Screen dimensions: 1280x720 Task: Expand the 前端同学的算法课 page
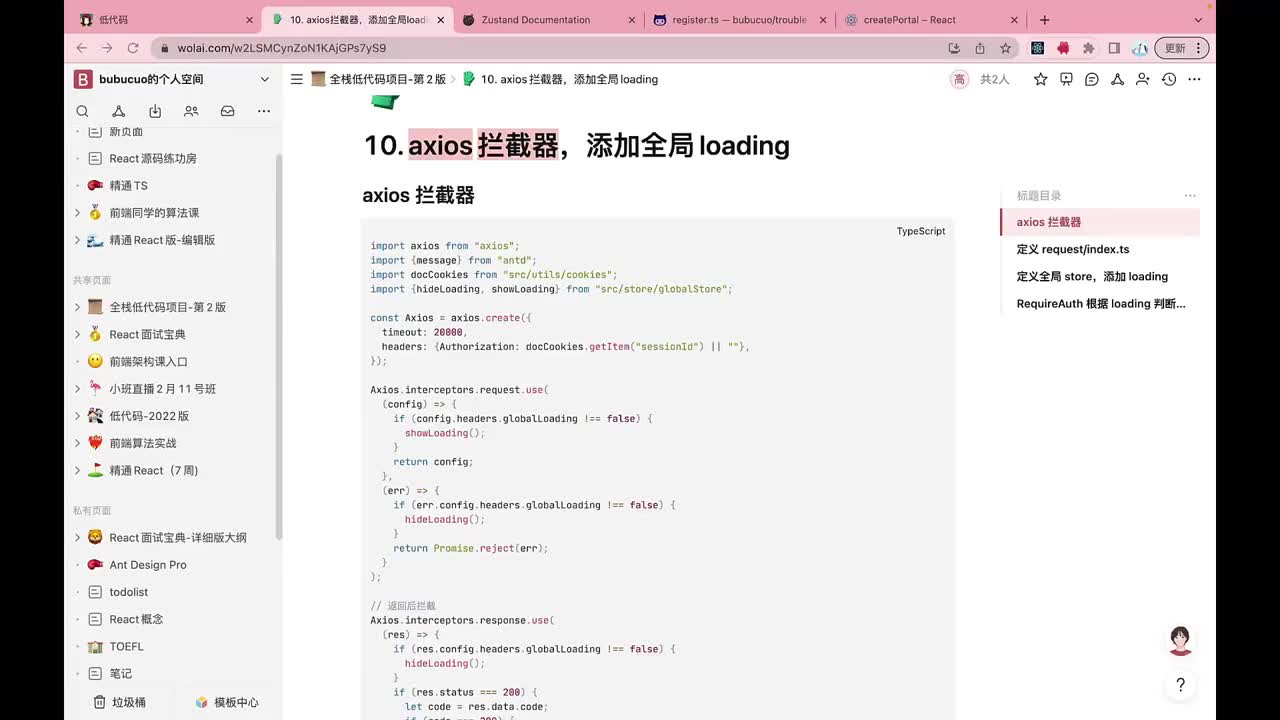77,212
